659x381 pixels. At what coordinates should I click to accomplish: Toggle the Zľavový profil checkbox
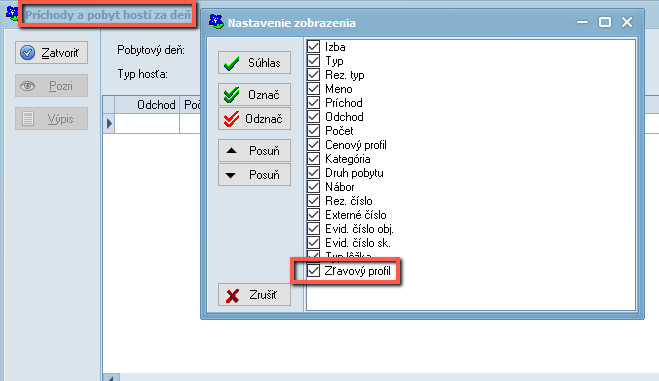point(314,271)
